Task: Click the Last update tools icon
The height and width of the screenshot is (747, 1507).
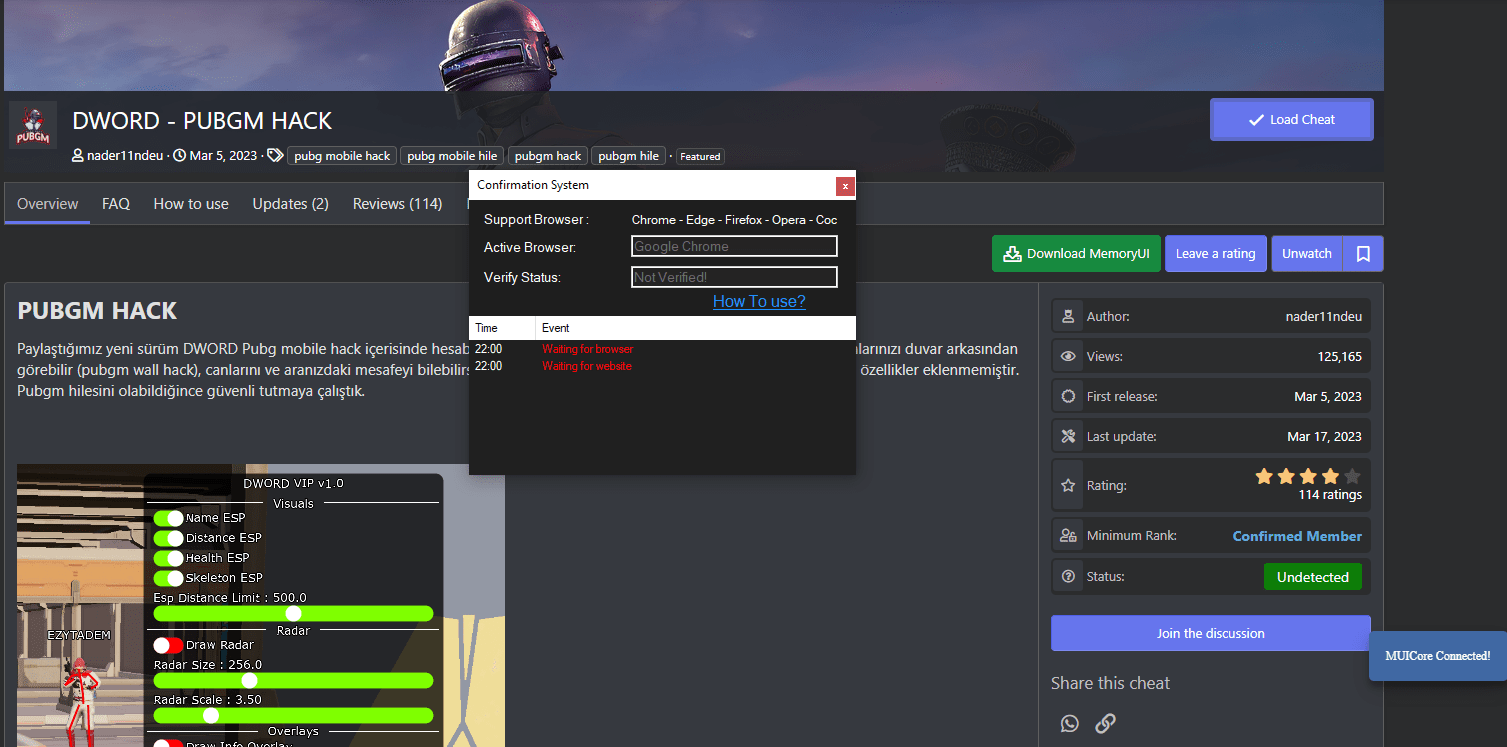Action: [1068, 436]
